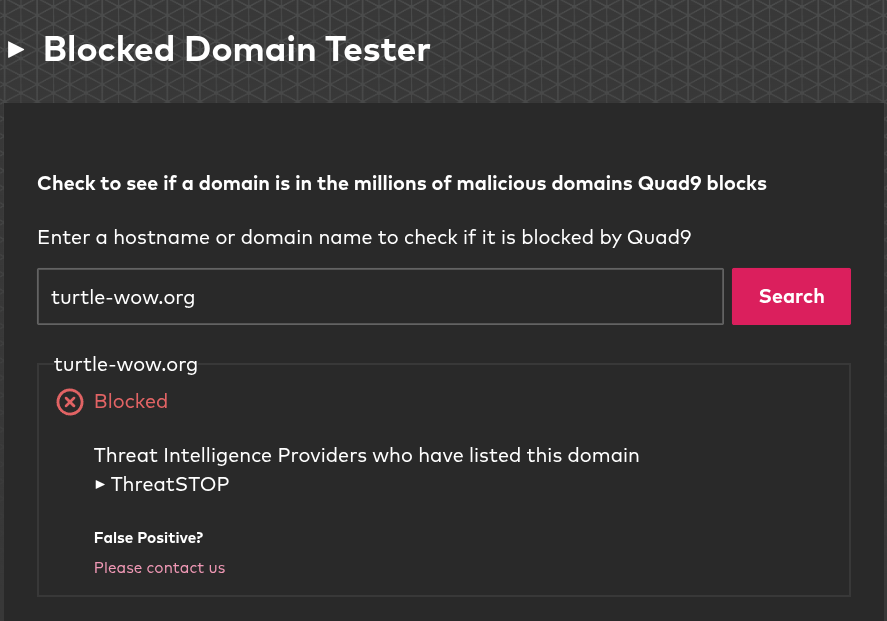Expand the ThreatSTOP disclosure triangle
Image resolution: width=887 pixels, height=621 pixels.
coord(100,484)
